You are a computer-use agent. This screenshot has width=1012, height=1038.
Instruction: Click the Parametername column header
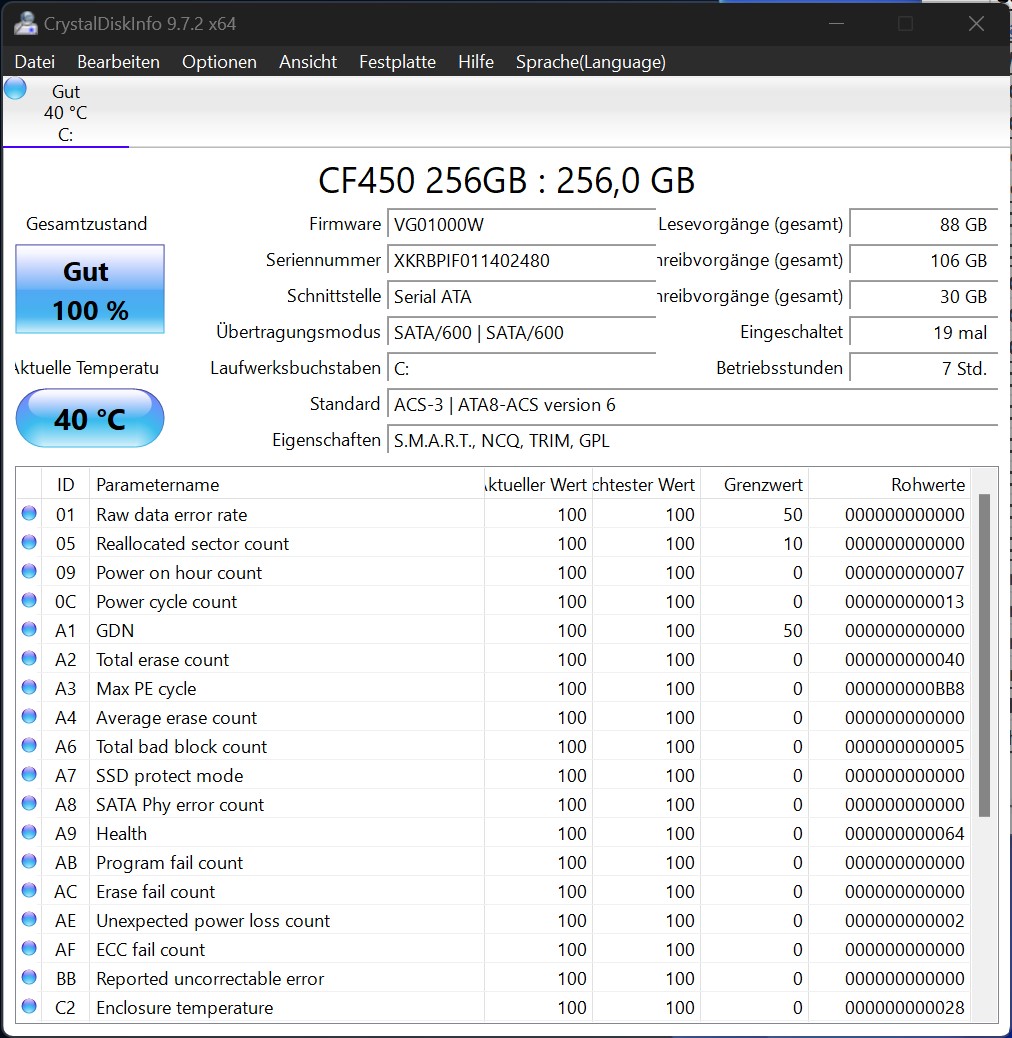point(287,485)
